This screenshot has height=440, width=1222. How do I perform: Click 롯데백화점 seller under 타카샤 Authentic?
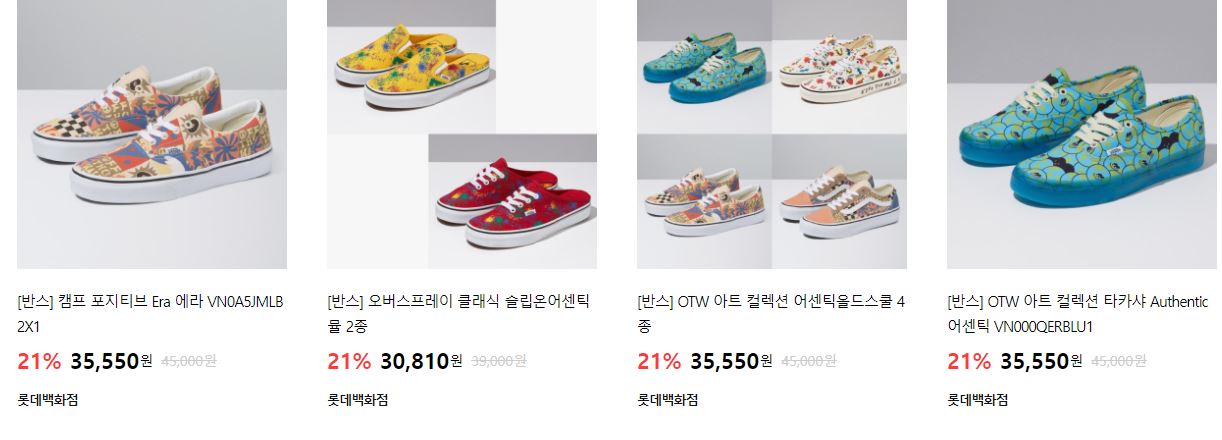(978, 400)
